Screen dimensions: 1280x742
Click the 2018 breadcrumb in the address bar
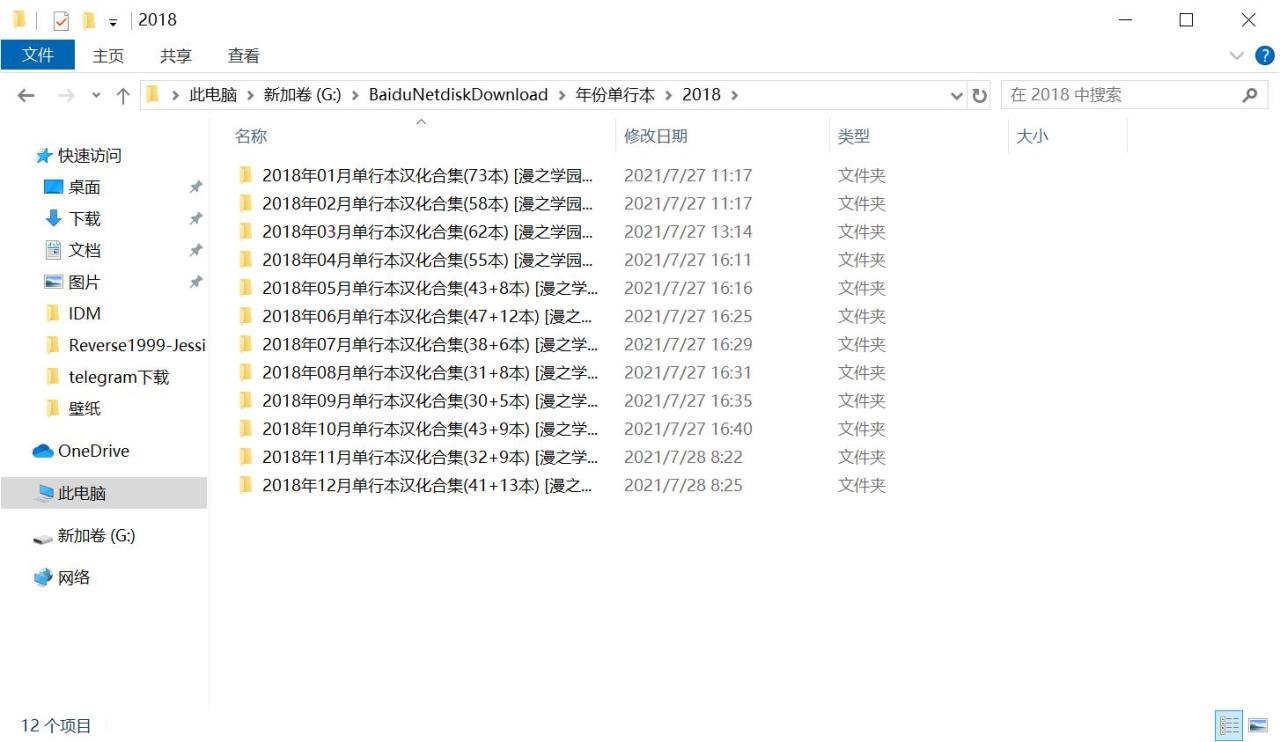[701, 95]
